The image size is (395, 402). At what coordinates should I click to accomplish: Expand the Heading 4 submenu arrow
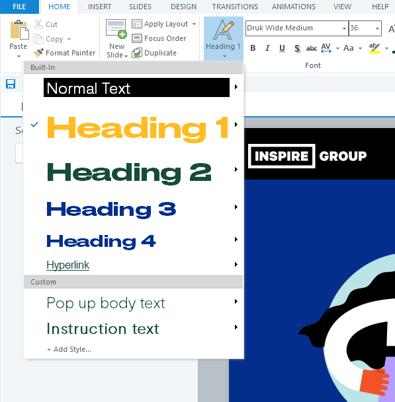pyautogui.click(x=236, y=239)
